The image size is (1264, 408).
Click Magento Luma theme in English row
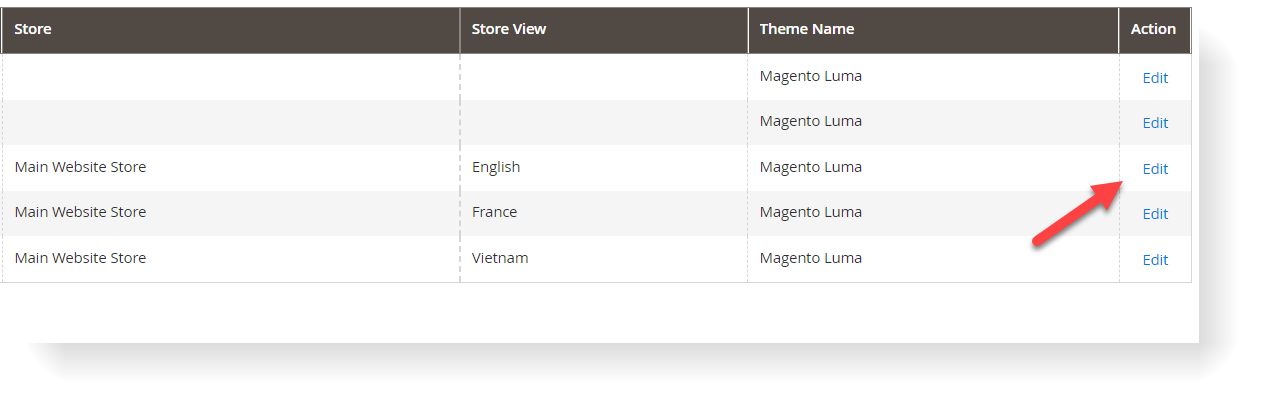tap(810, 167)
